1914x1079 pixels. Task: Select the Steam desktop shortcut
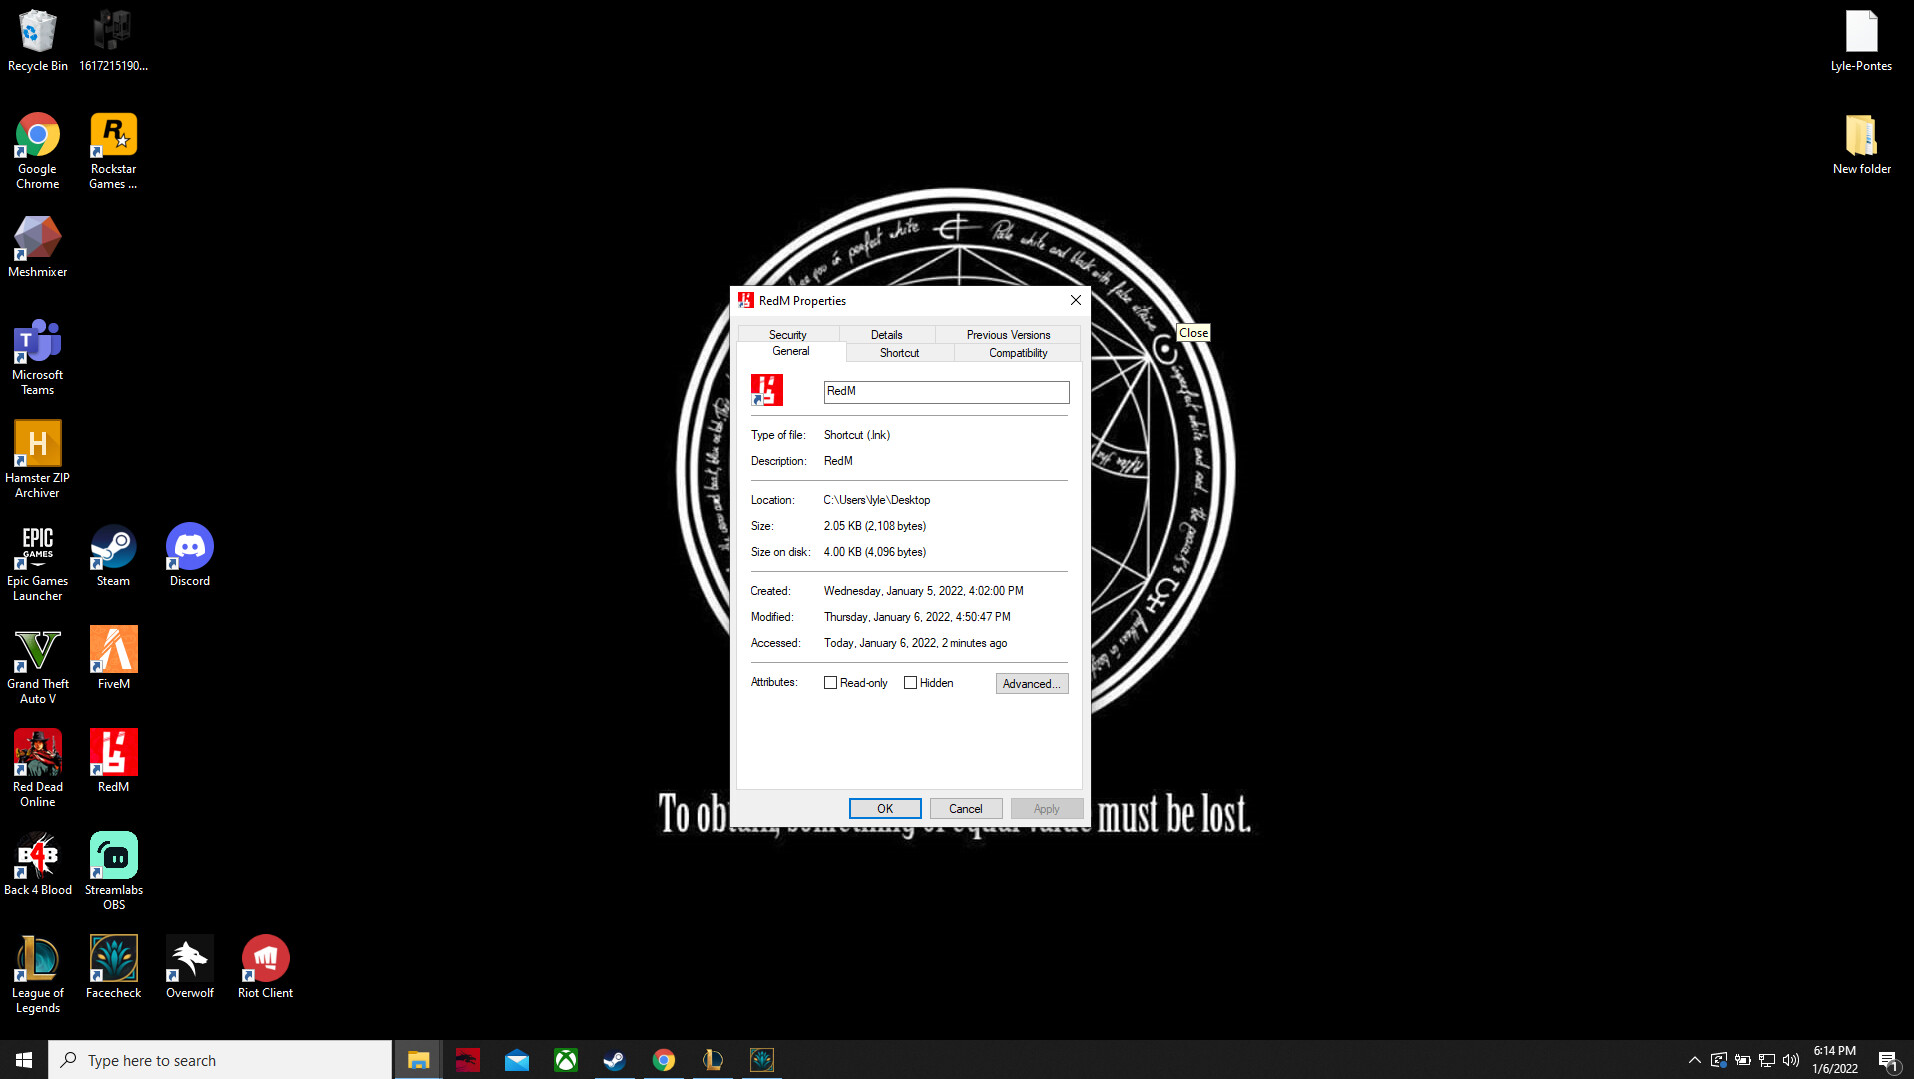pos(113,556)
